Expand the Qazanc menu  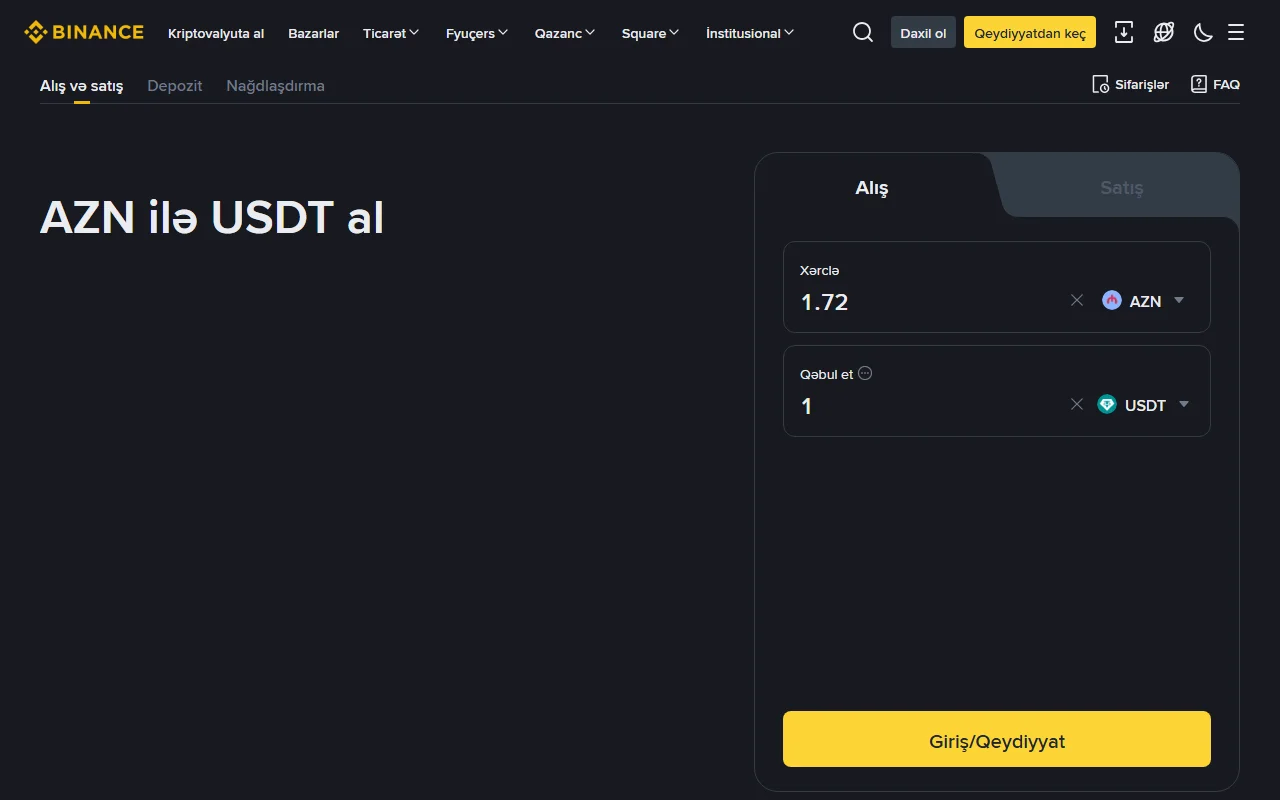click(565, 33)
